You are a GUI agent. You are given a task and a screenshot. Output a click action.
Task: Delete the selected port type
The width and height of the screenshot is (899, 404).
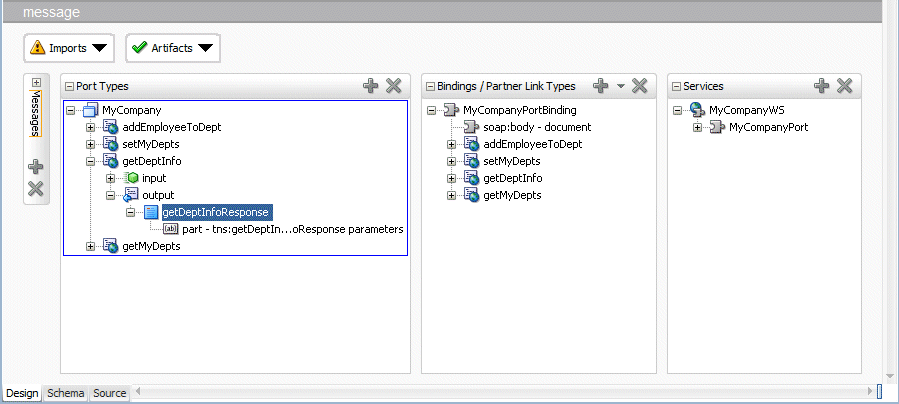(x=393, y=86)
